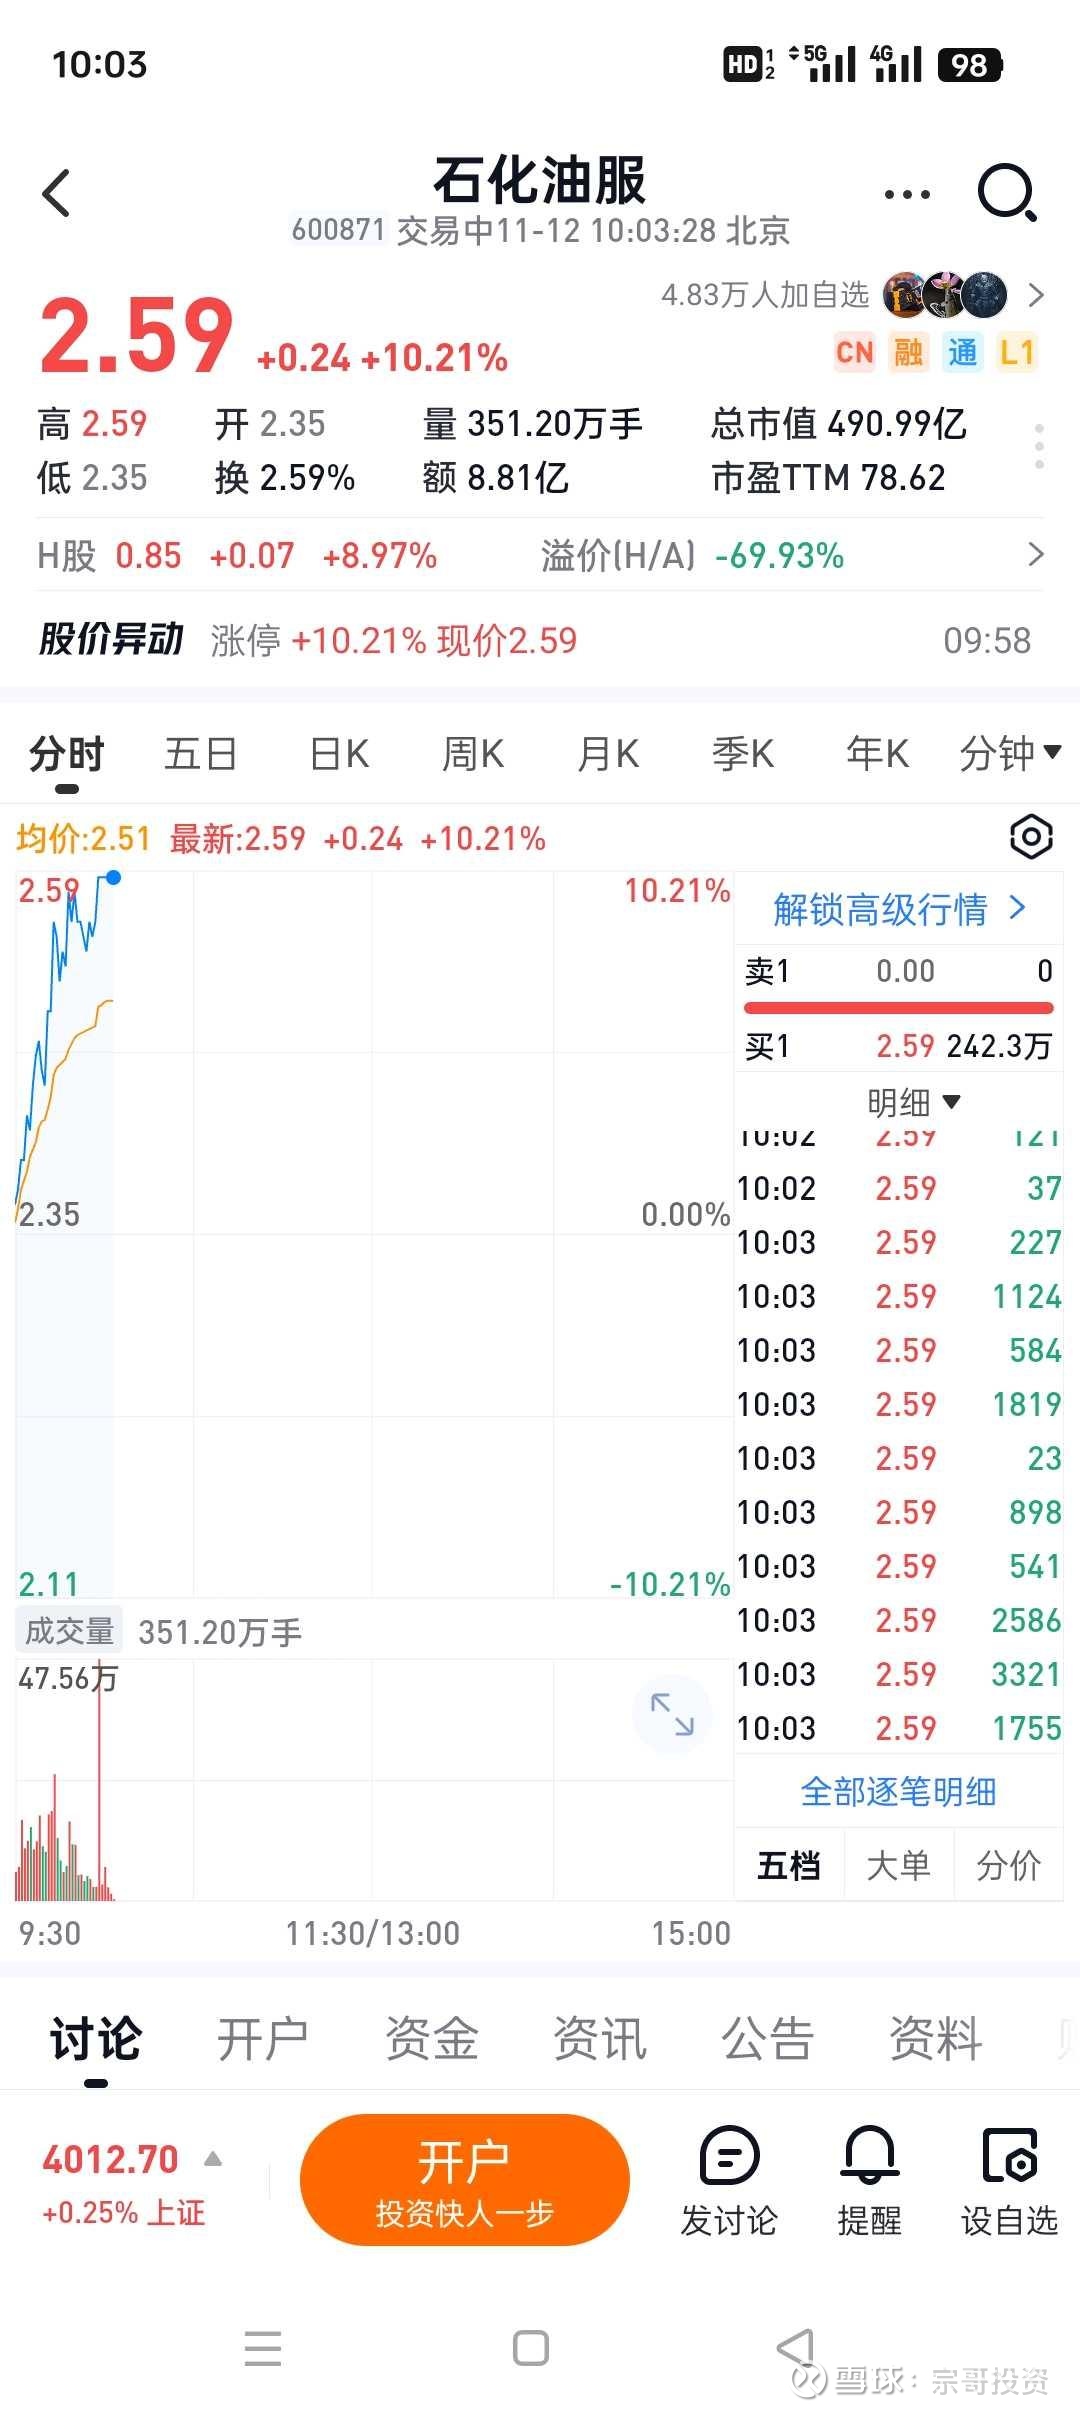Expand chart to fullscreen with arrows icon
This screenshot has height=2414, width=1080.
click(x=672, y=1714)
